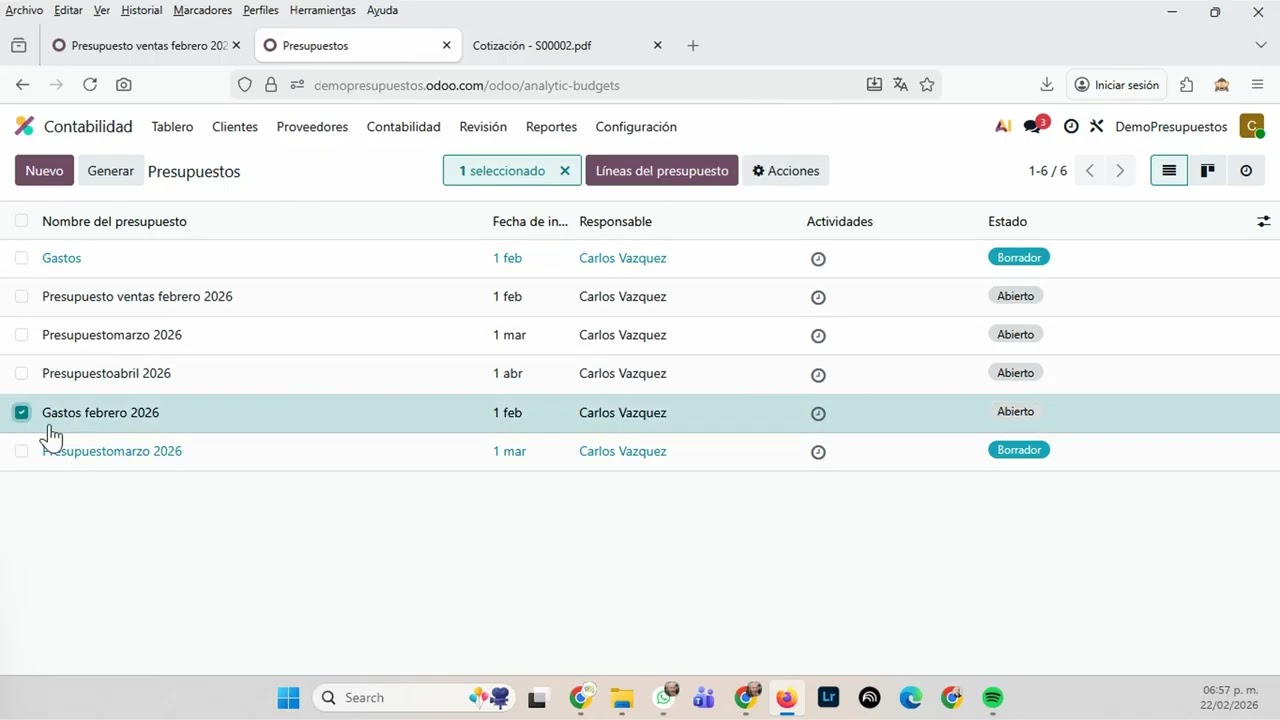The image size is (1280, 720).
Task: Sort by Nombre del presupuesto column header
Action: pos(114,221)
